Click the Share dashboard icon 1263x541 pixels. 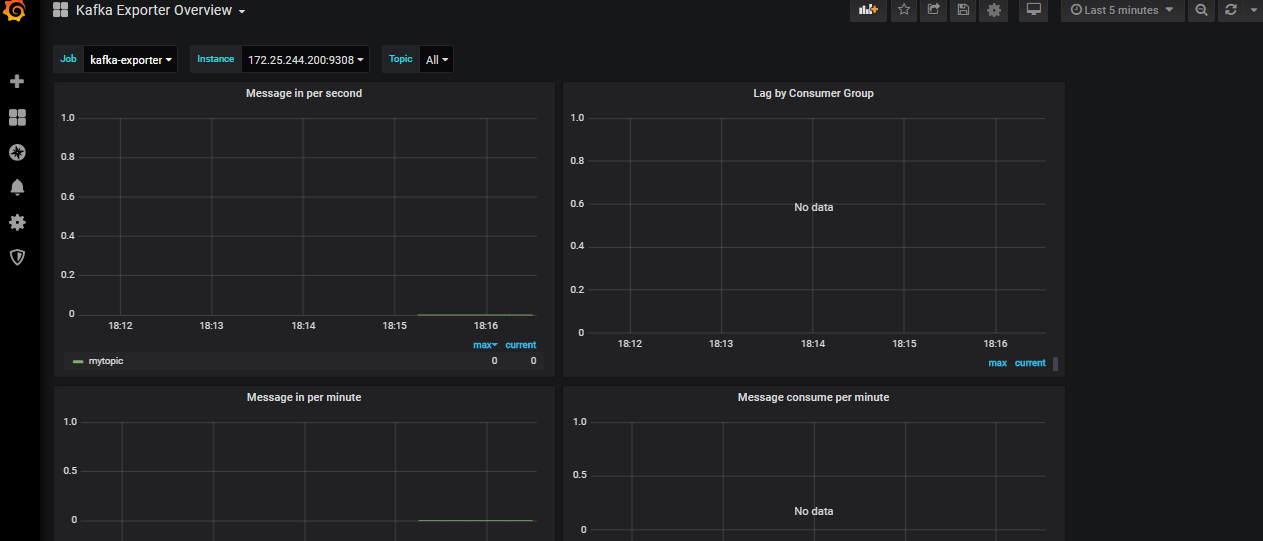pos(934,10)
